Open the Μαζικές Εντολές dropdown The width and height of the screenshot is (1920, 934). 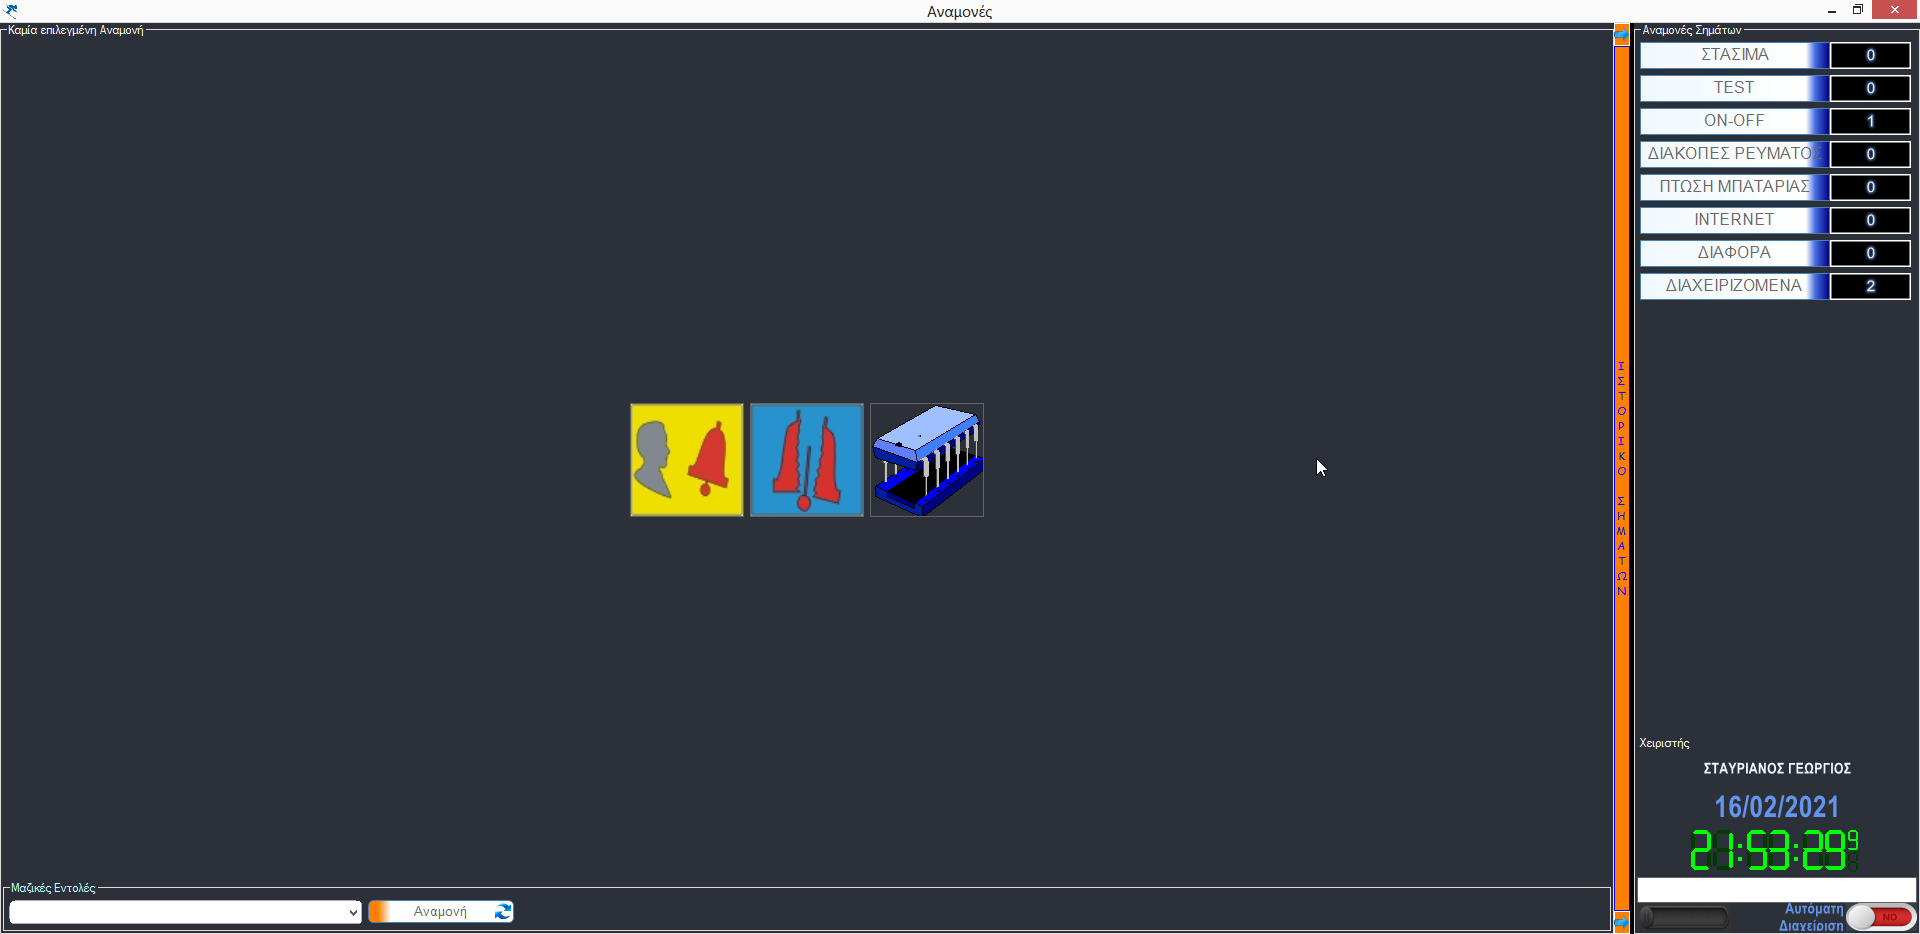(185, 912)
